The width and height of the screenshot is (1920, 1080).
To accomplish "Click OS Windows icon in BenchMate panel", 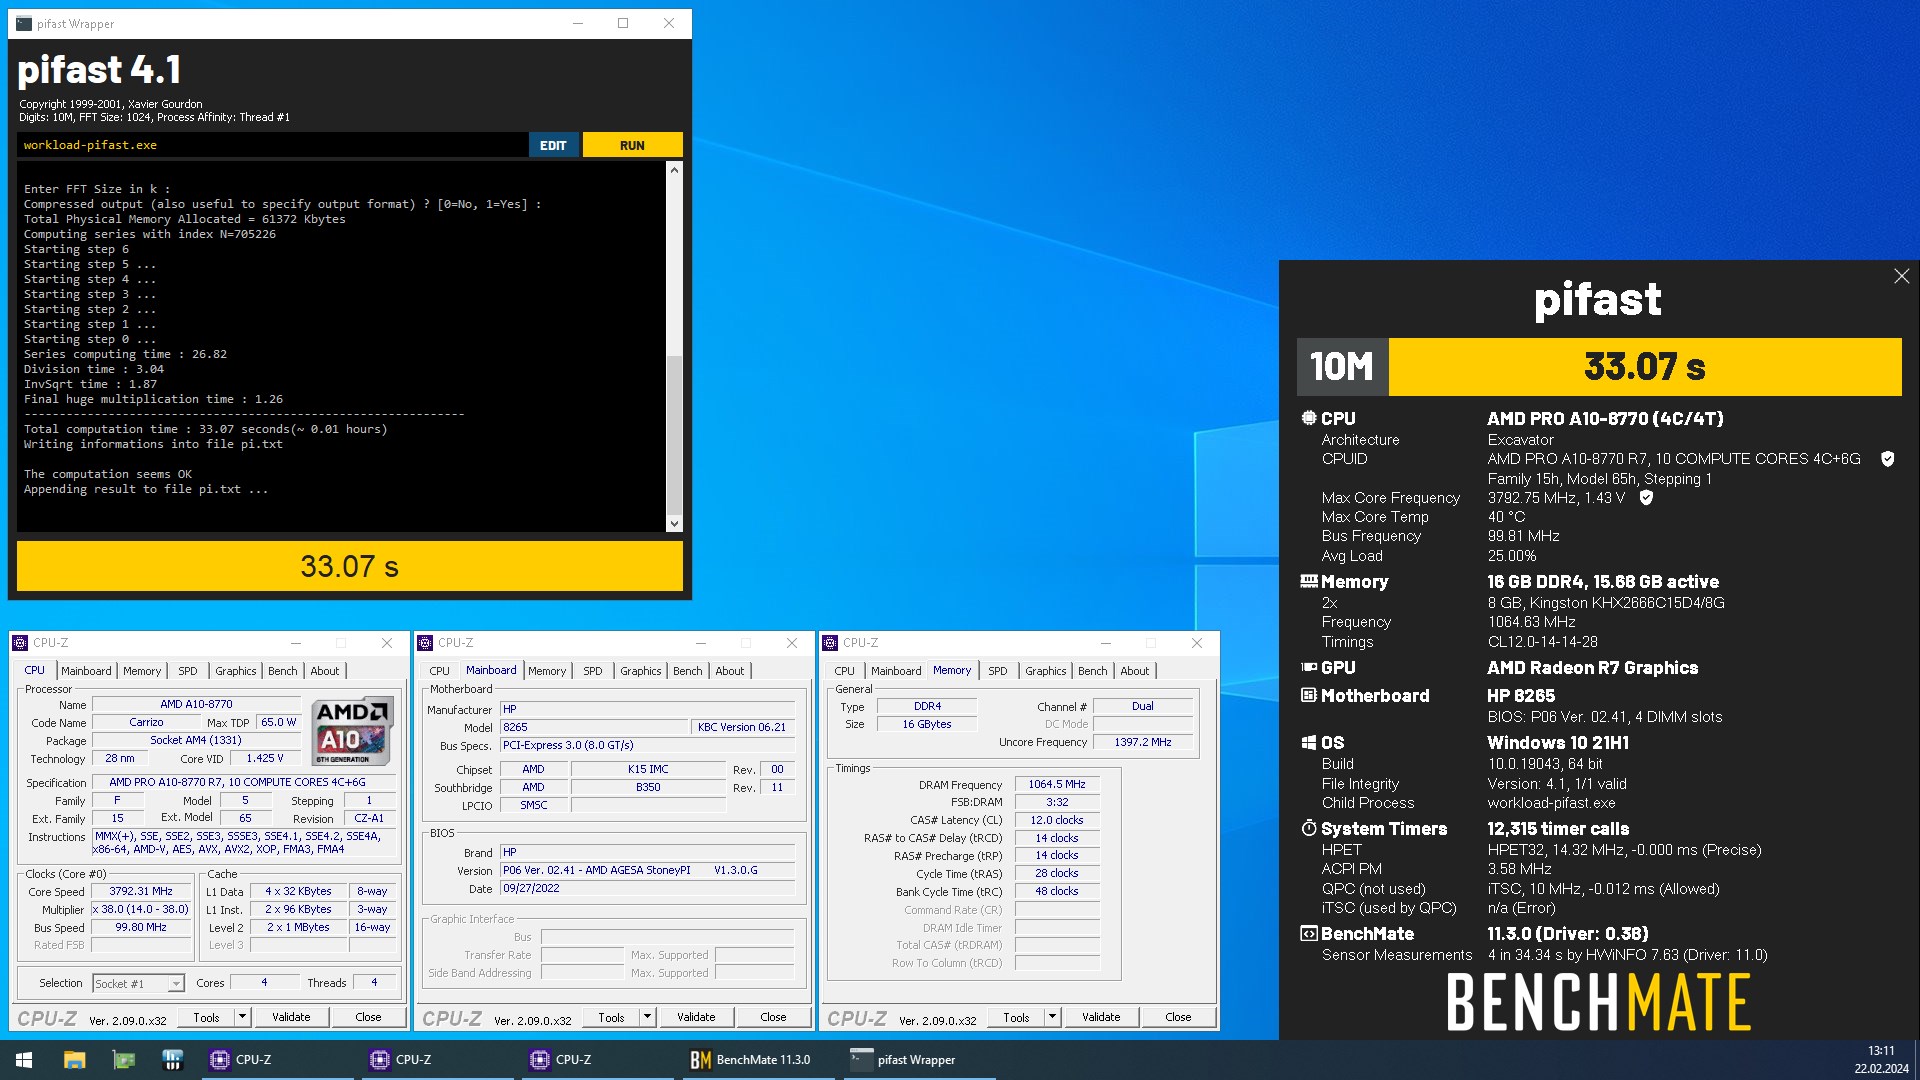I will [1308, 742].
